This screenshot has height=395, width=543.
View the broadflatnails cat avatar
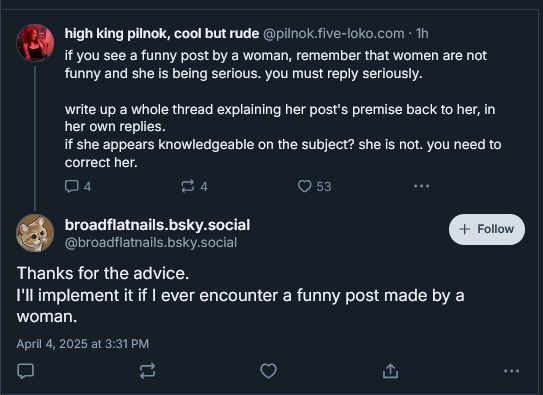pyautogui.click(x=35, y=233)
